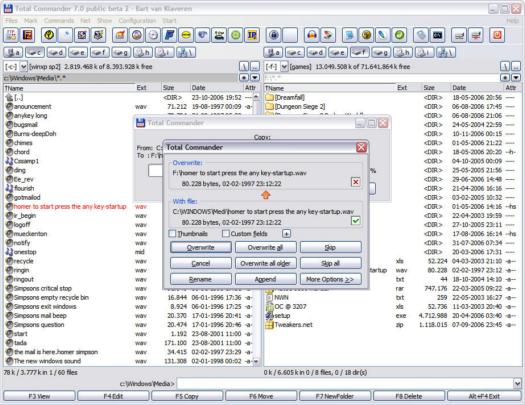Toggle the red X box beside Overwrite file

[356, 182]
